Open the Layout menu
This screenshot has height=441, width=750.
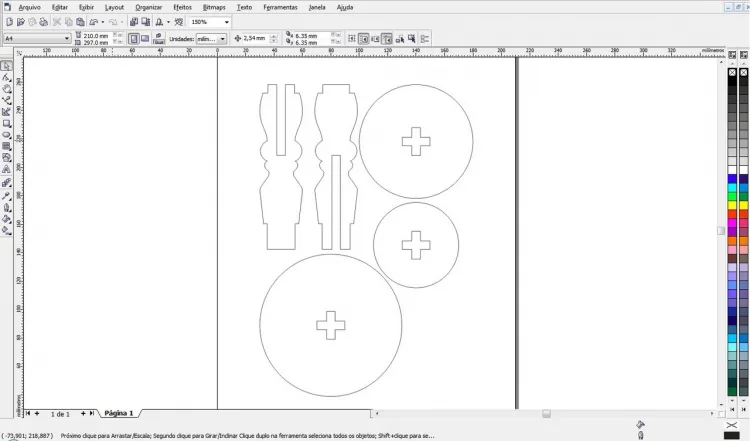click(x=114, y=7)
